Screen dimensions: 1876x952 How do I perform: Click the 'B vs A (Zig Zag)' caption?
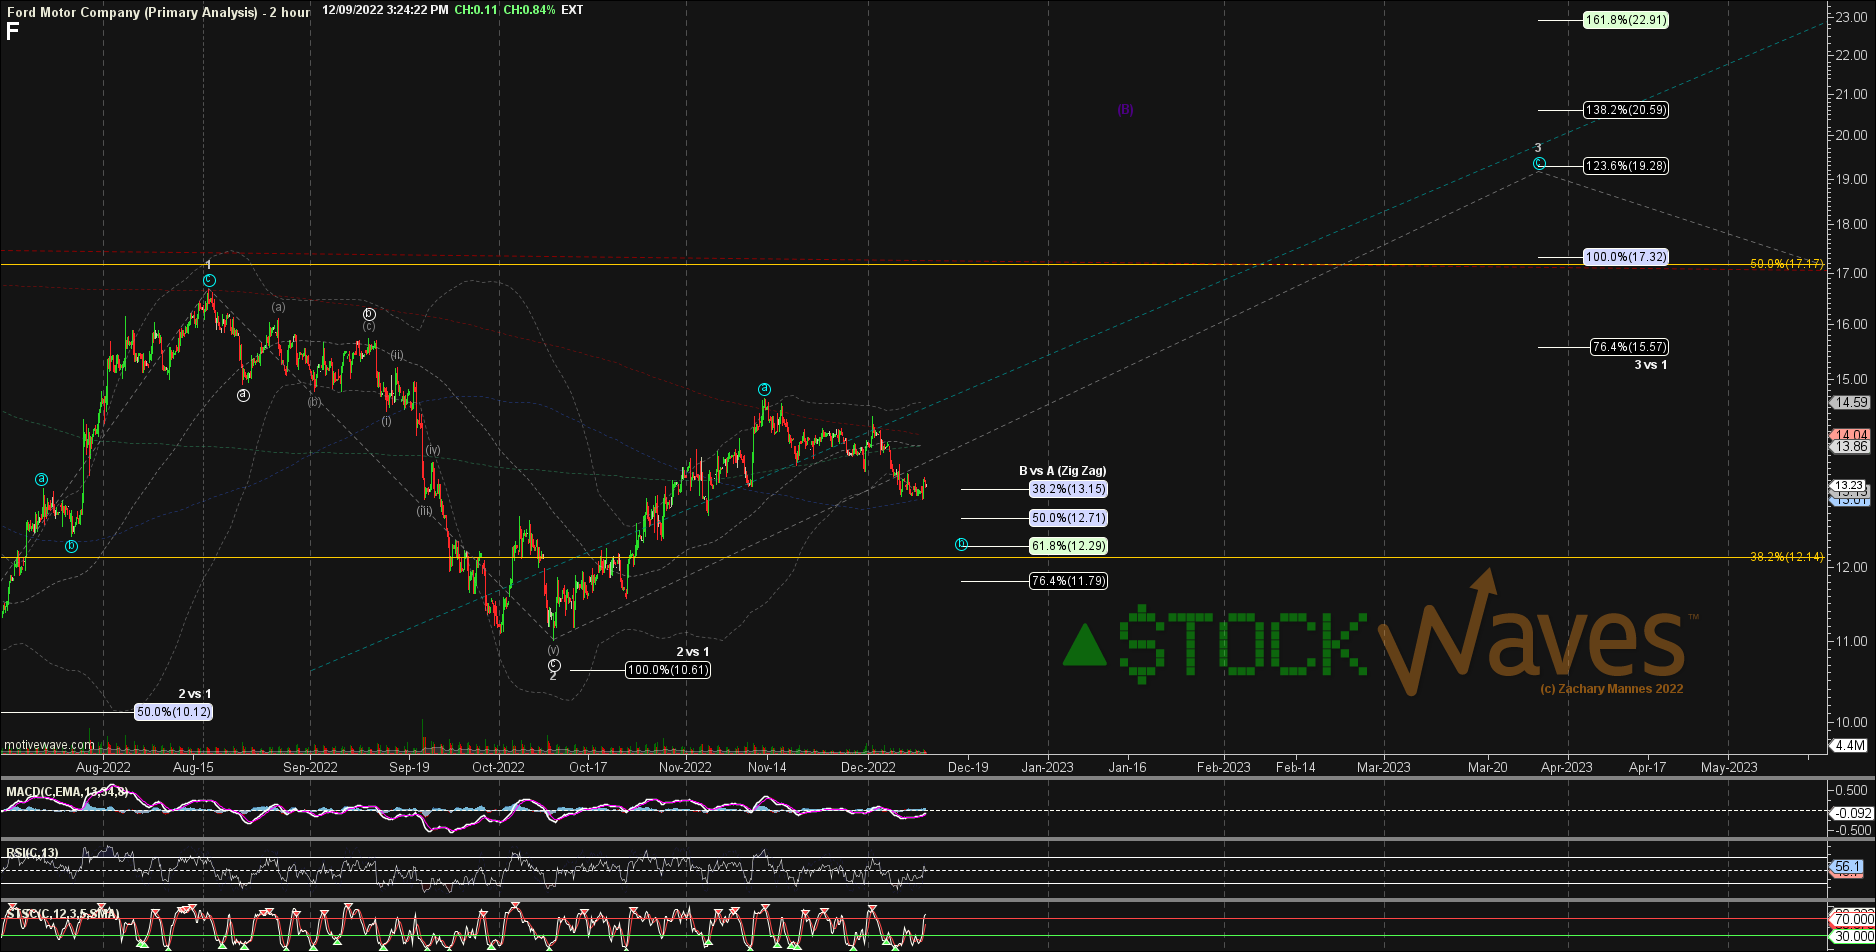[x=1062, y=471]
